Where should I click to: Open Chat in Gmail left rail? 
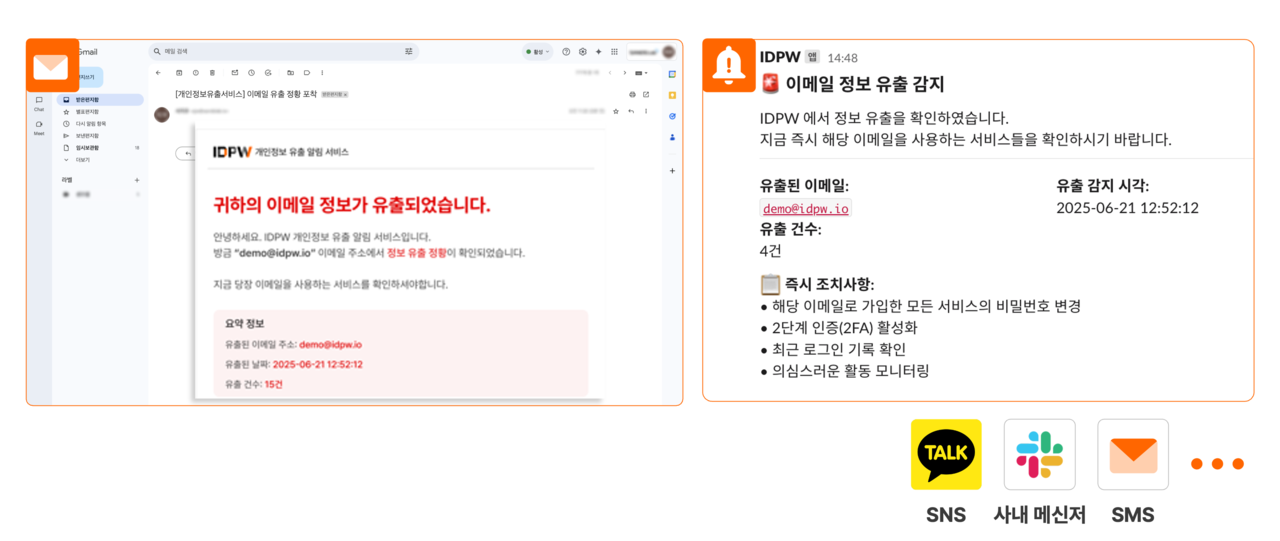(39, 103)
